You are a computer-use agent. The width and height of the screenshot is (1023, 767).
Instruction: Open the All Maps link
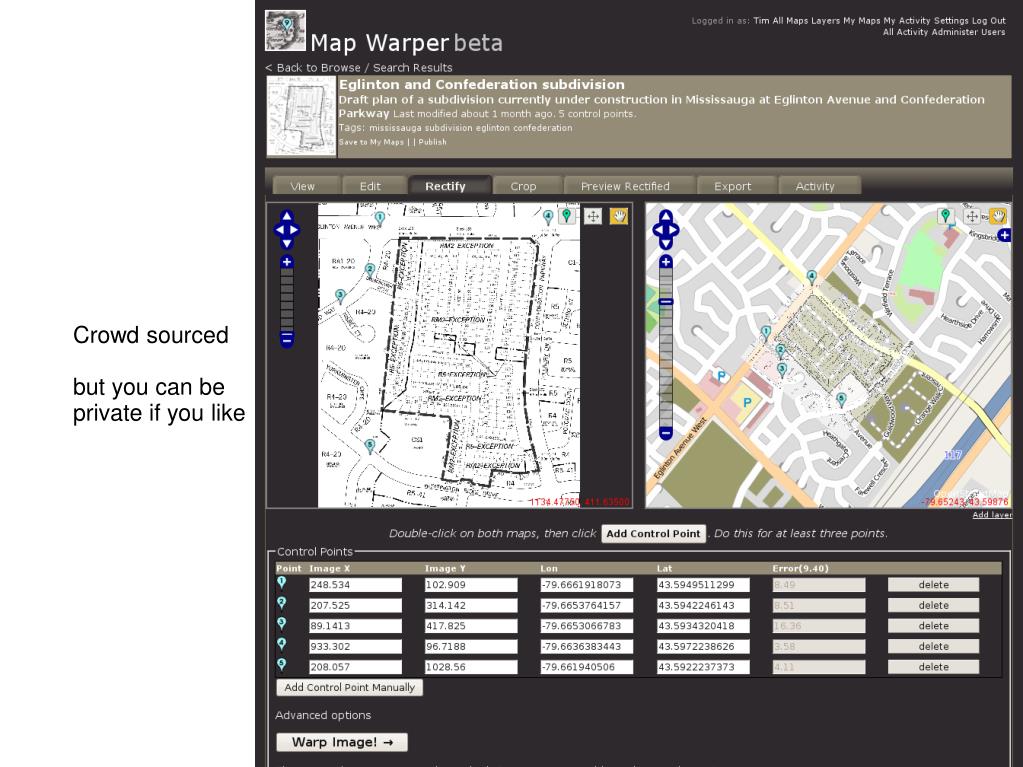[x=790, y=21]
